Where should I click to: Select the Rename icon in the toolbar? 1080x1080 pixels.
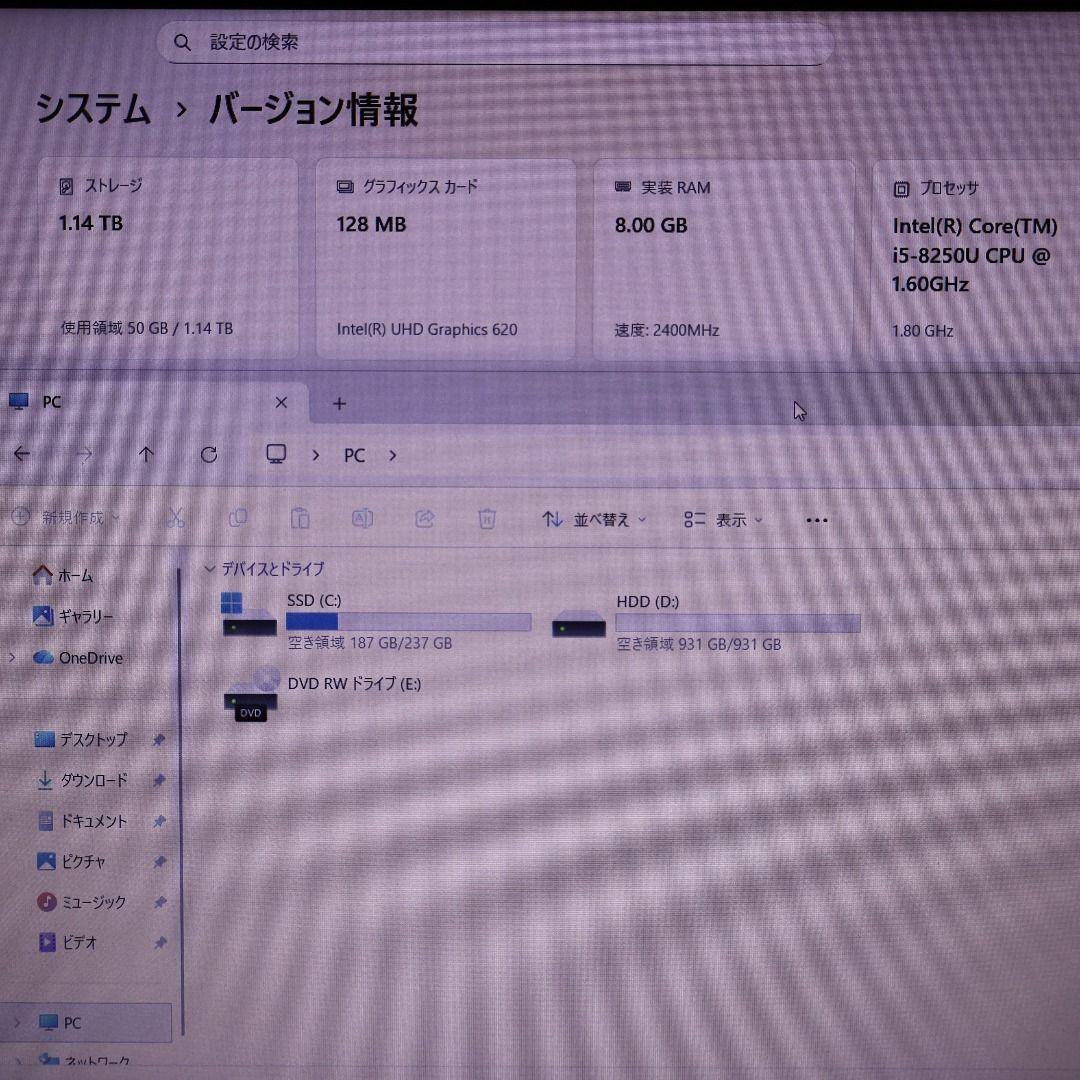362,519
